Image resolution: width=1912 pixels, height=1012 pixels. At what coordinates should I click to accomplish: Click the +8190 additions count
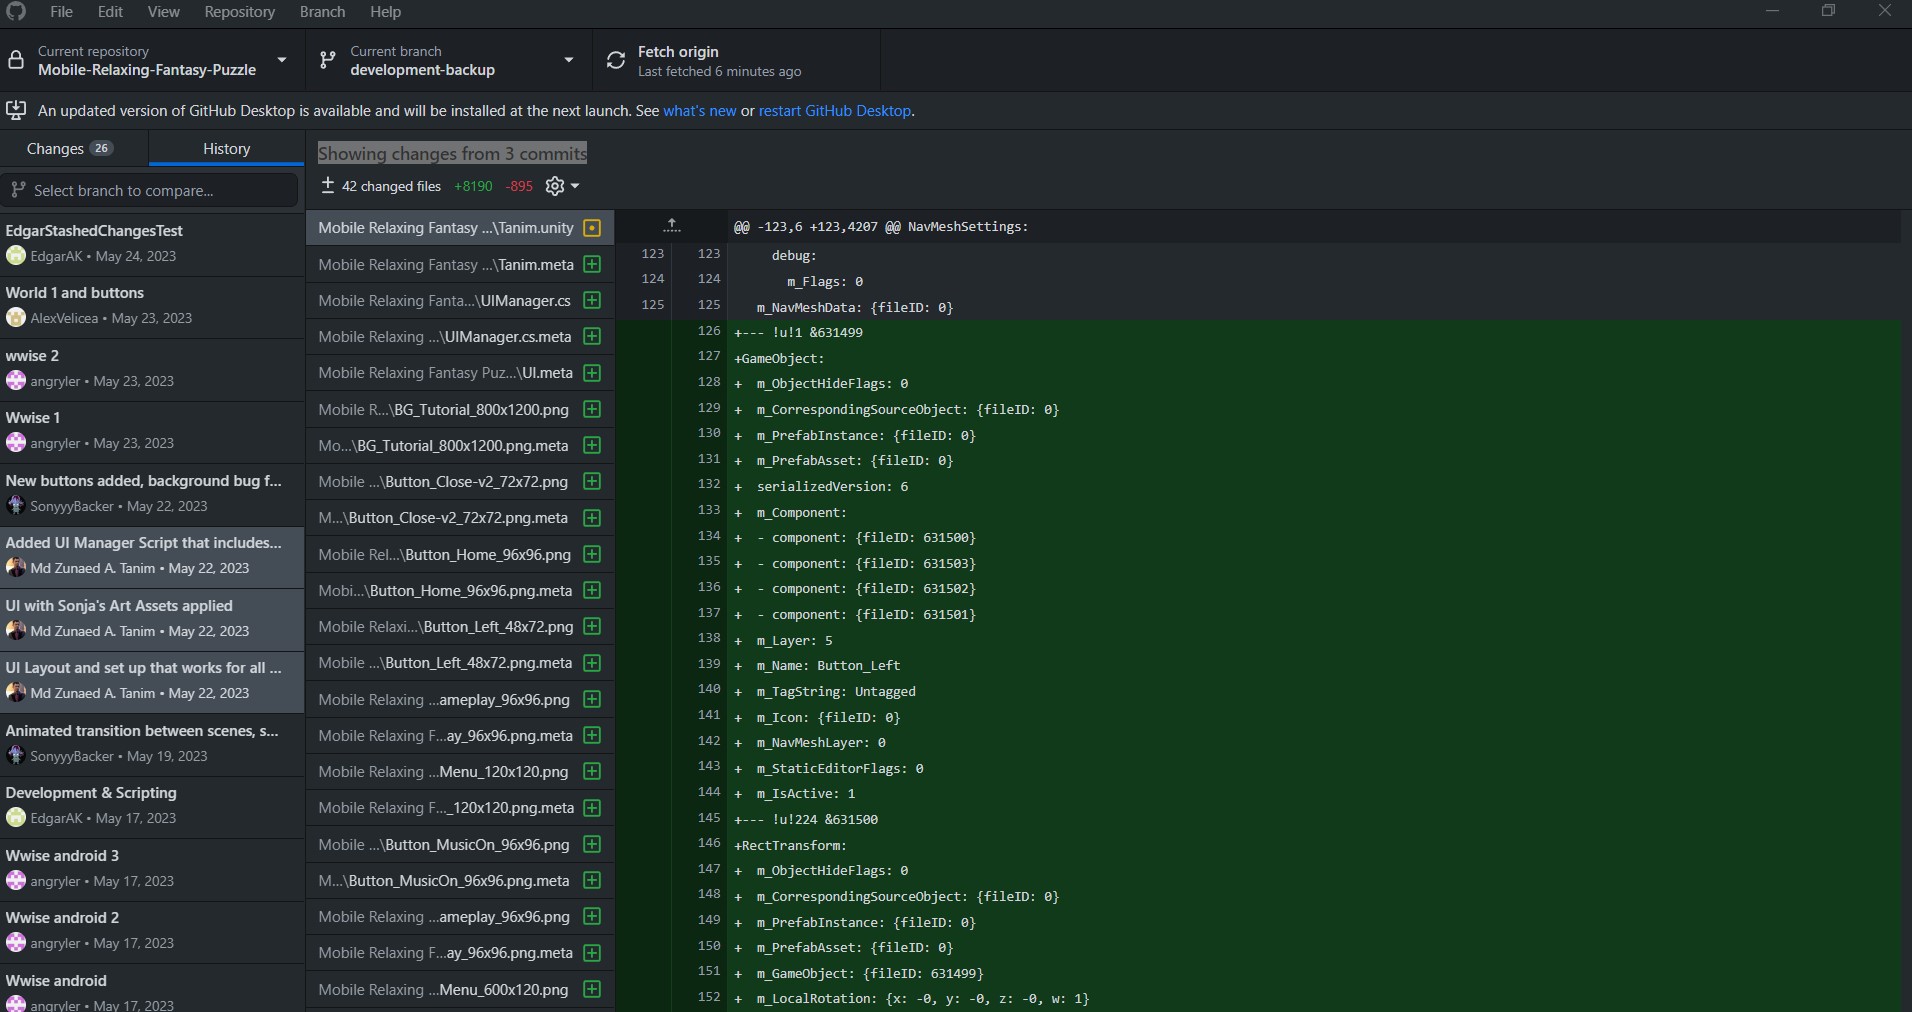473,186
